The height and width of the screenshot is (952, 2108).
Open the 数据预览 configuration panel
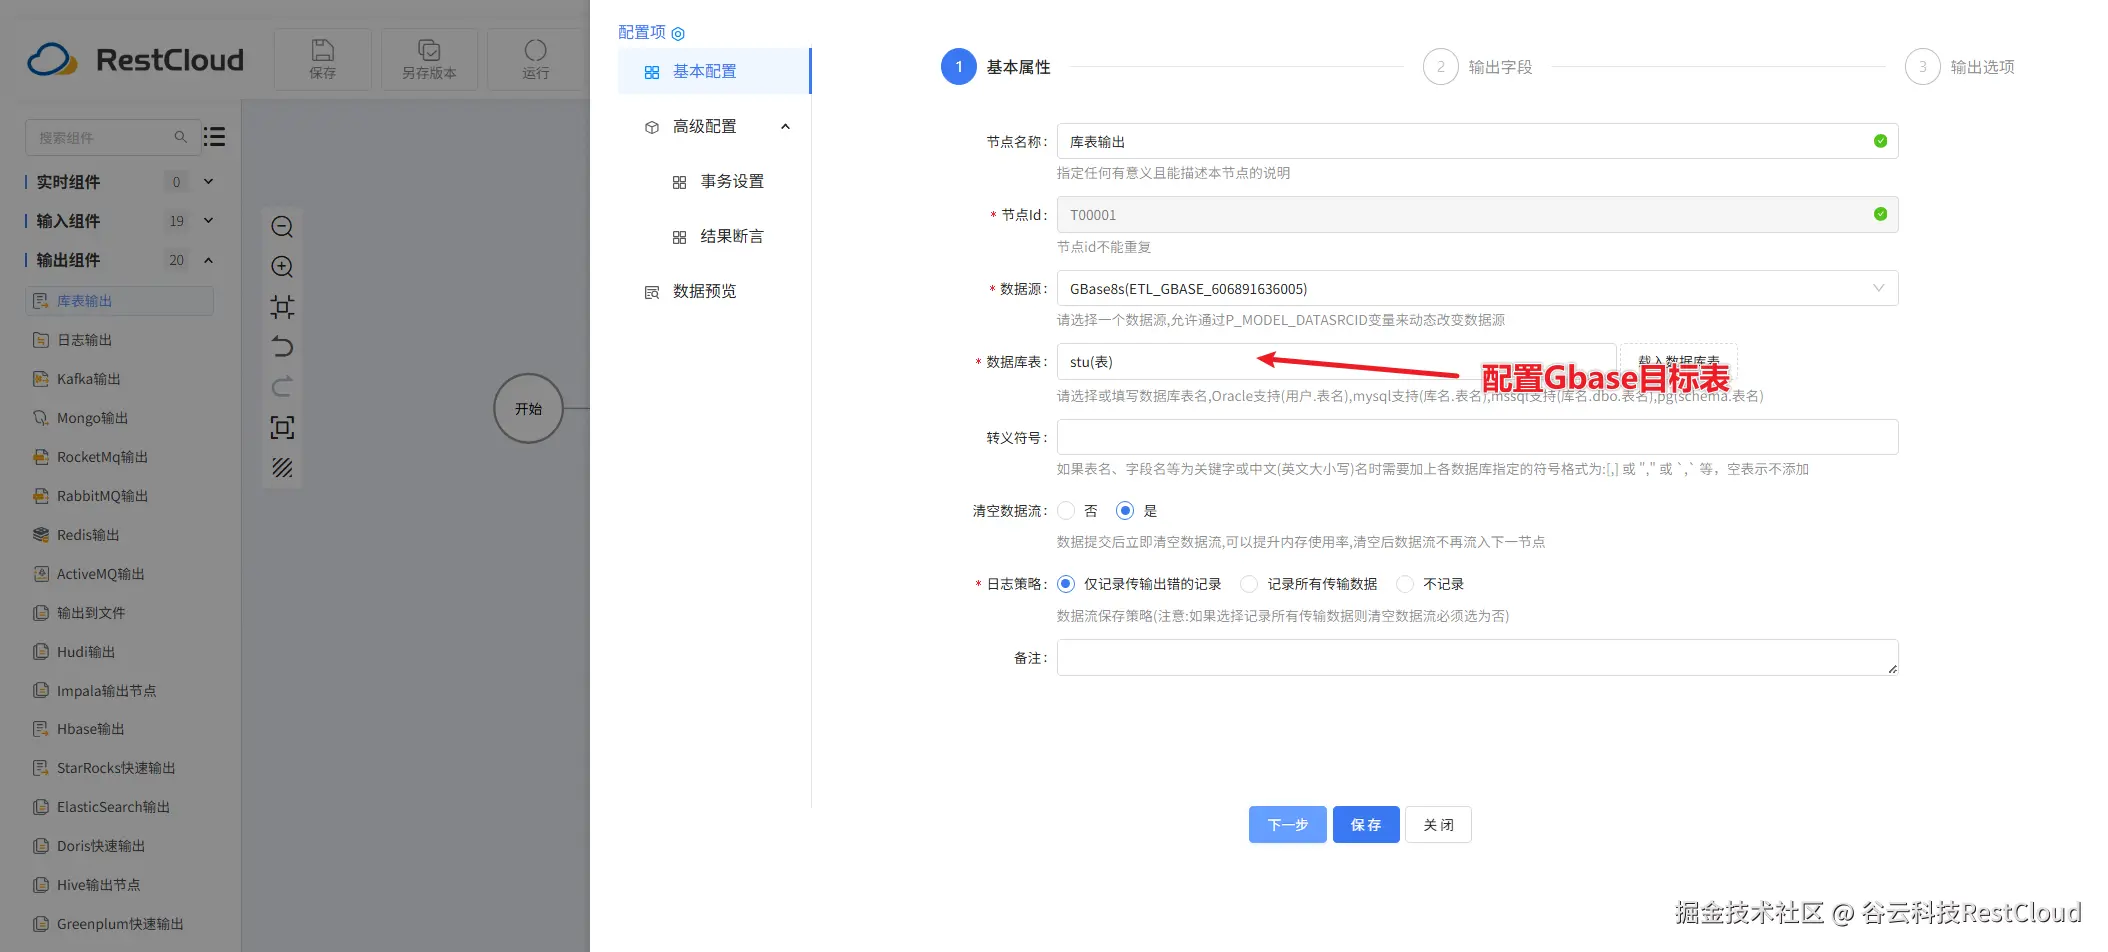(703, 291)
